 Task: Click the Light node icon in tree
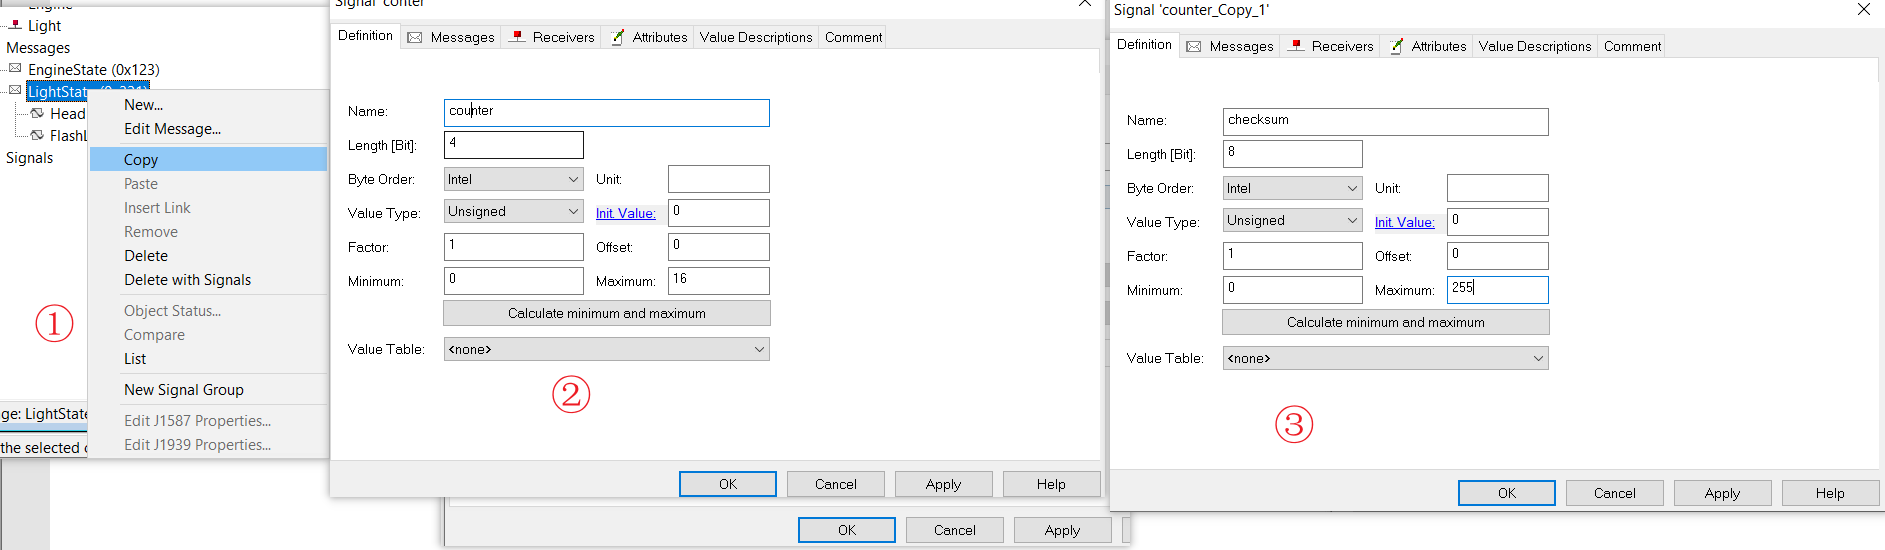[x=15, y=25]
